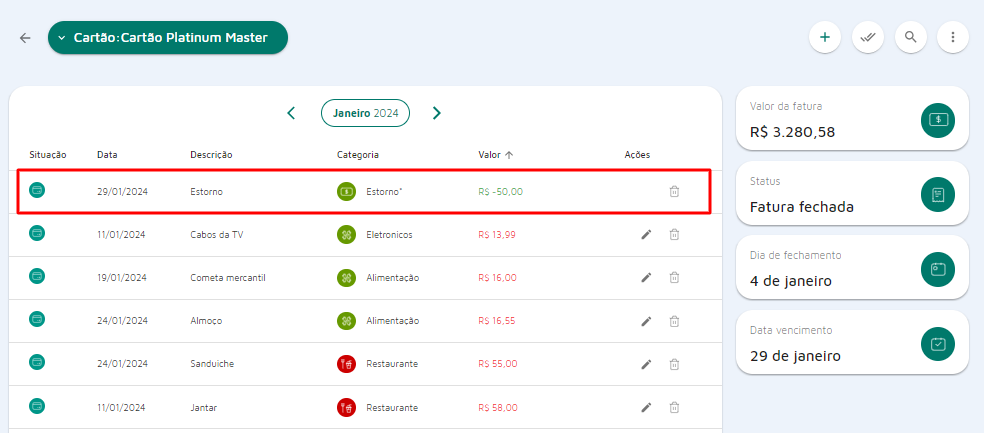Open the three-dot more options menu
This screenshot has width=984, height=433.
[x=953, y=38]
